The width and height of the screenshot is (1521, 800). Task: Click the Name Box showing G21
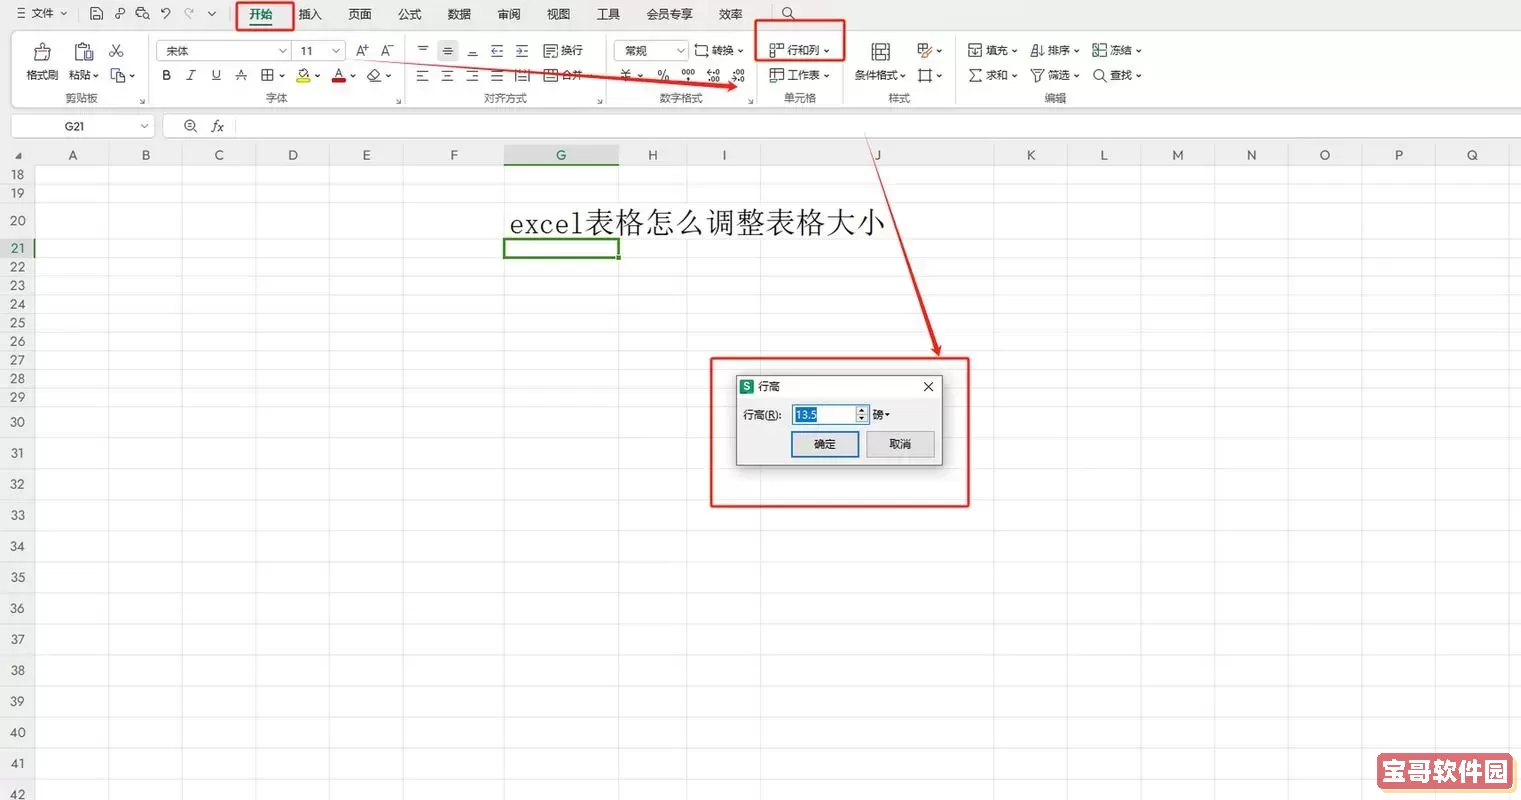[82, 126]
